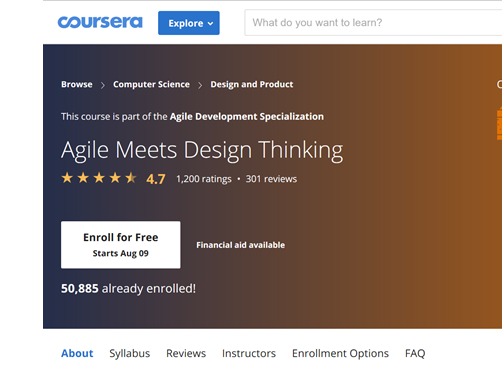The image size is (502, 376).
Task: Select the About tab
Action: 77,353
